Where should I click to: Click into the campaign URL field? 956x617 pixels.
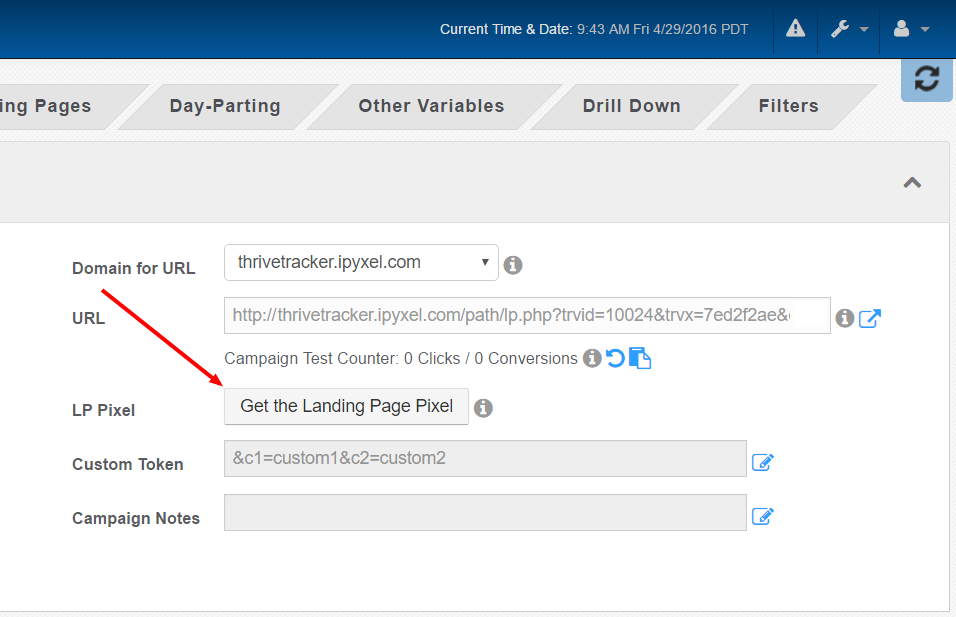point(527,315)
